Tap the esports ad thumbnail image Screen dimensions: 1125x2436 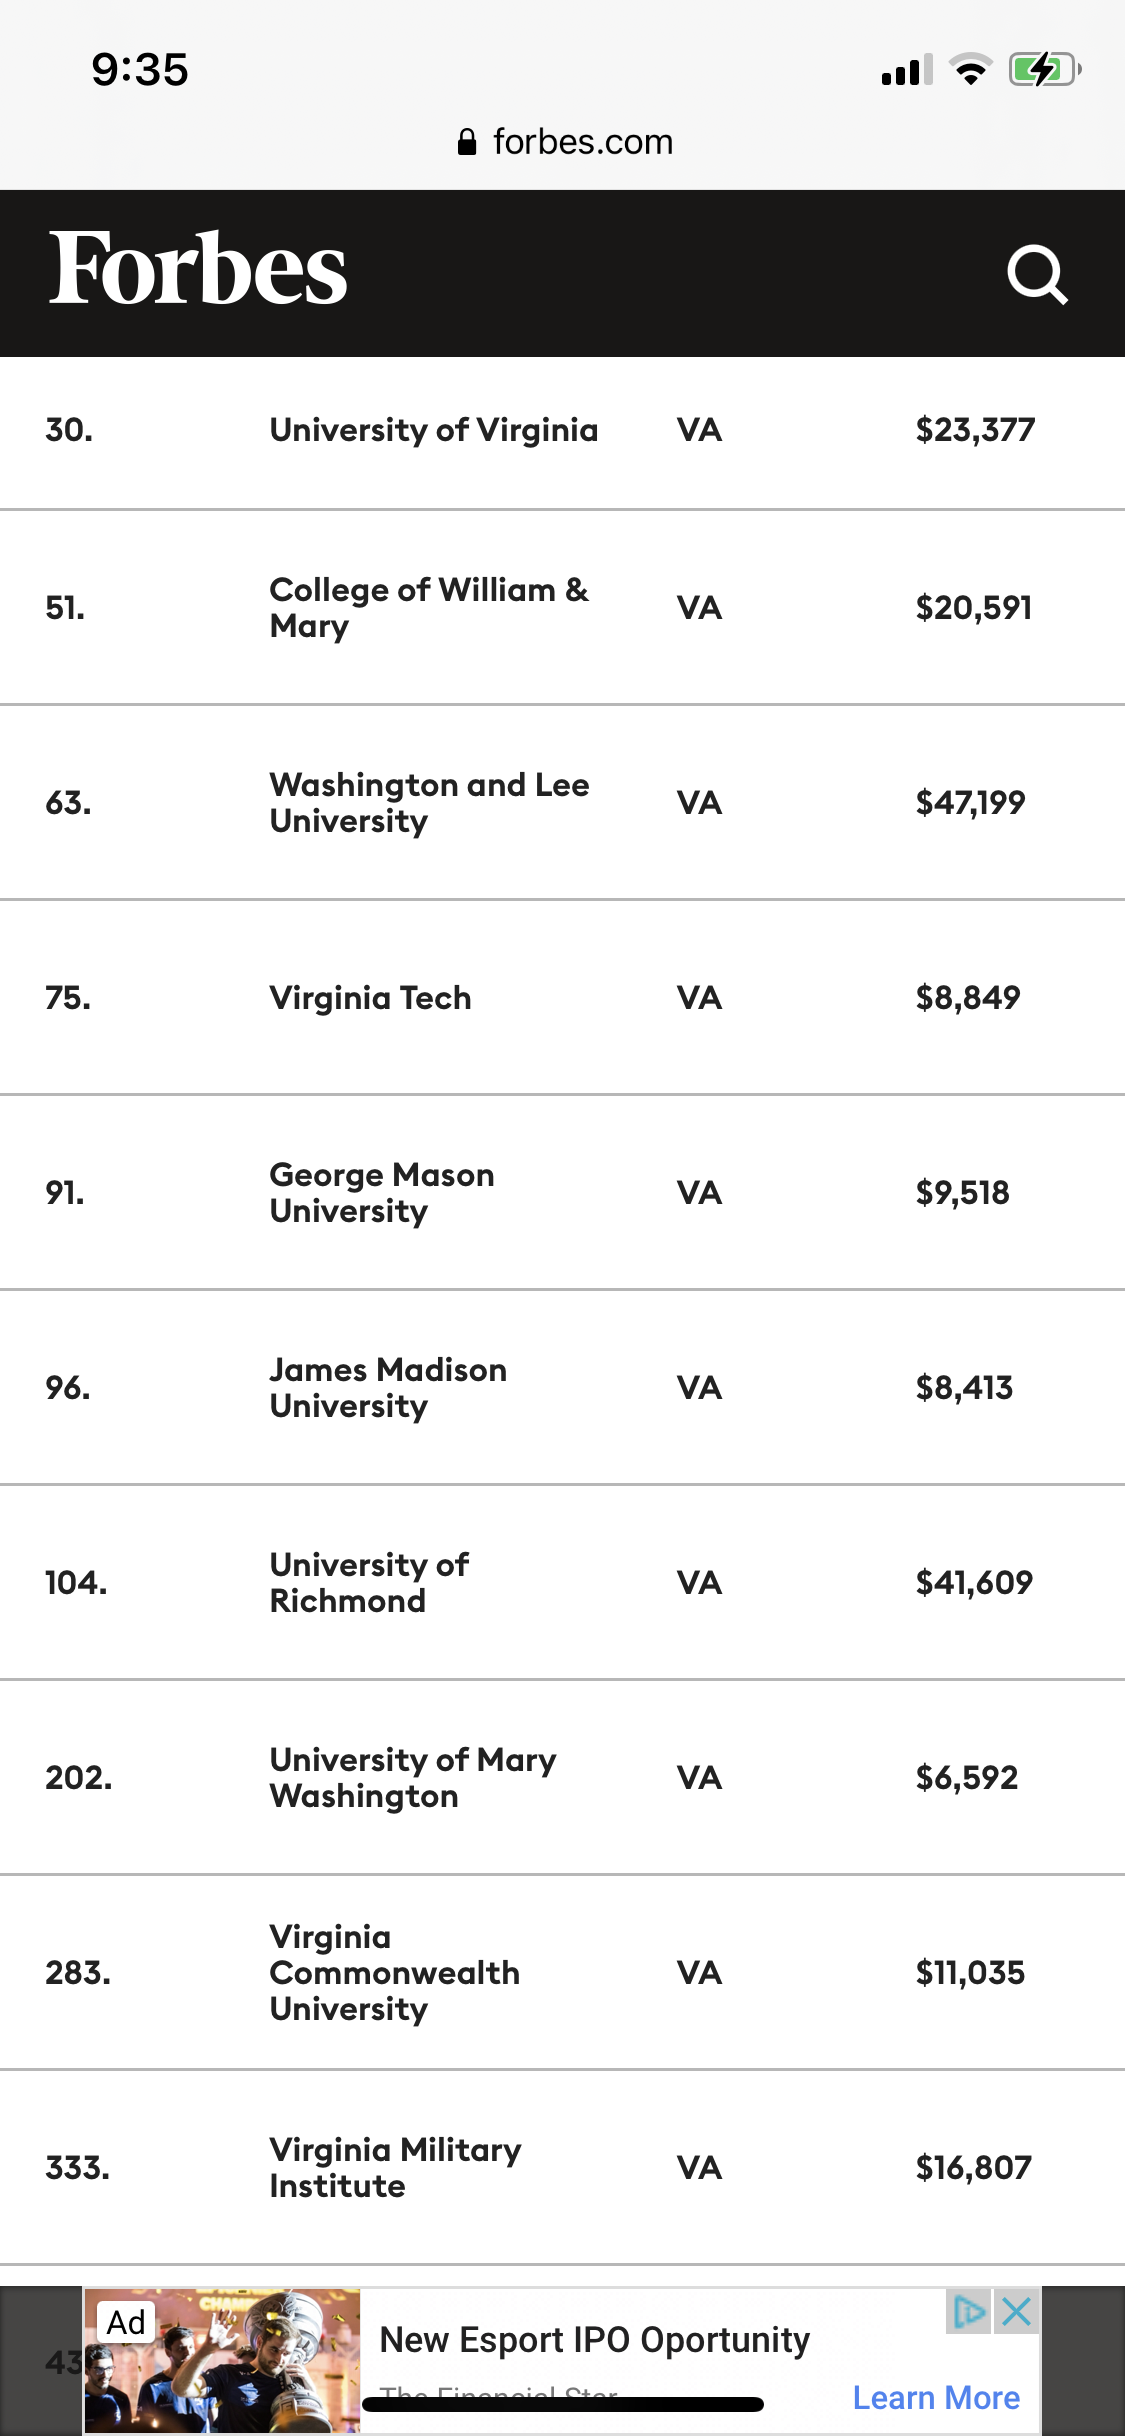(222, 2360)
